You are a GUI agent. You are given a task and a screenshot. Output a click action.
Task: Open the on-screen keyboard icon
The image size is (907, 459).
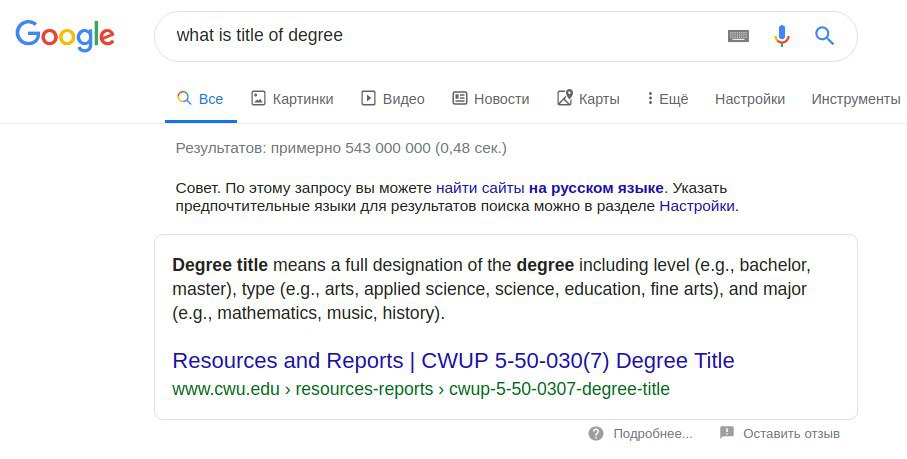point(738,36)
